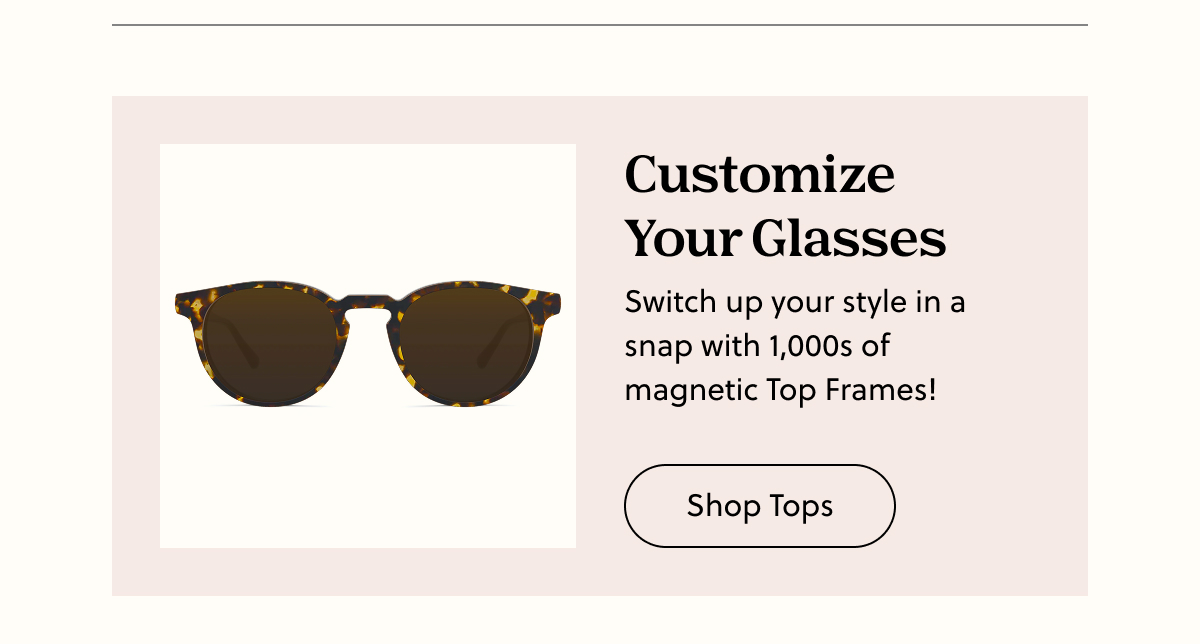Open the glasses customization promo
1200x644 pixels.
tap(600, 345)
